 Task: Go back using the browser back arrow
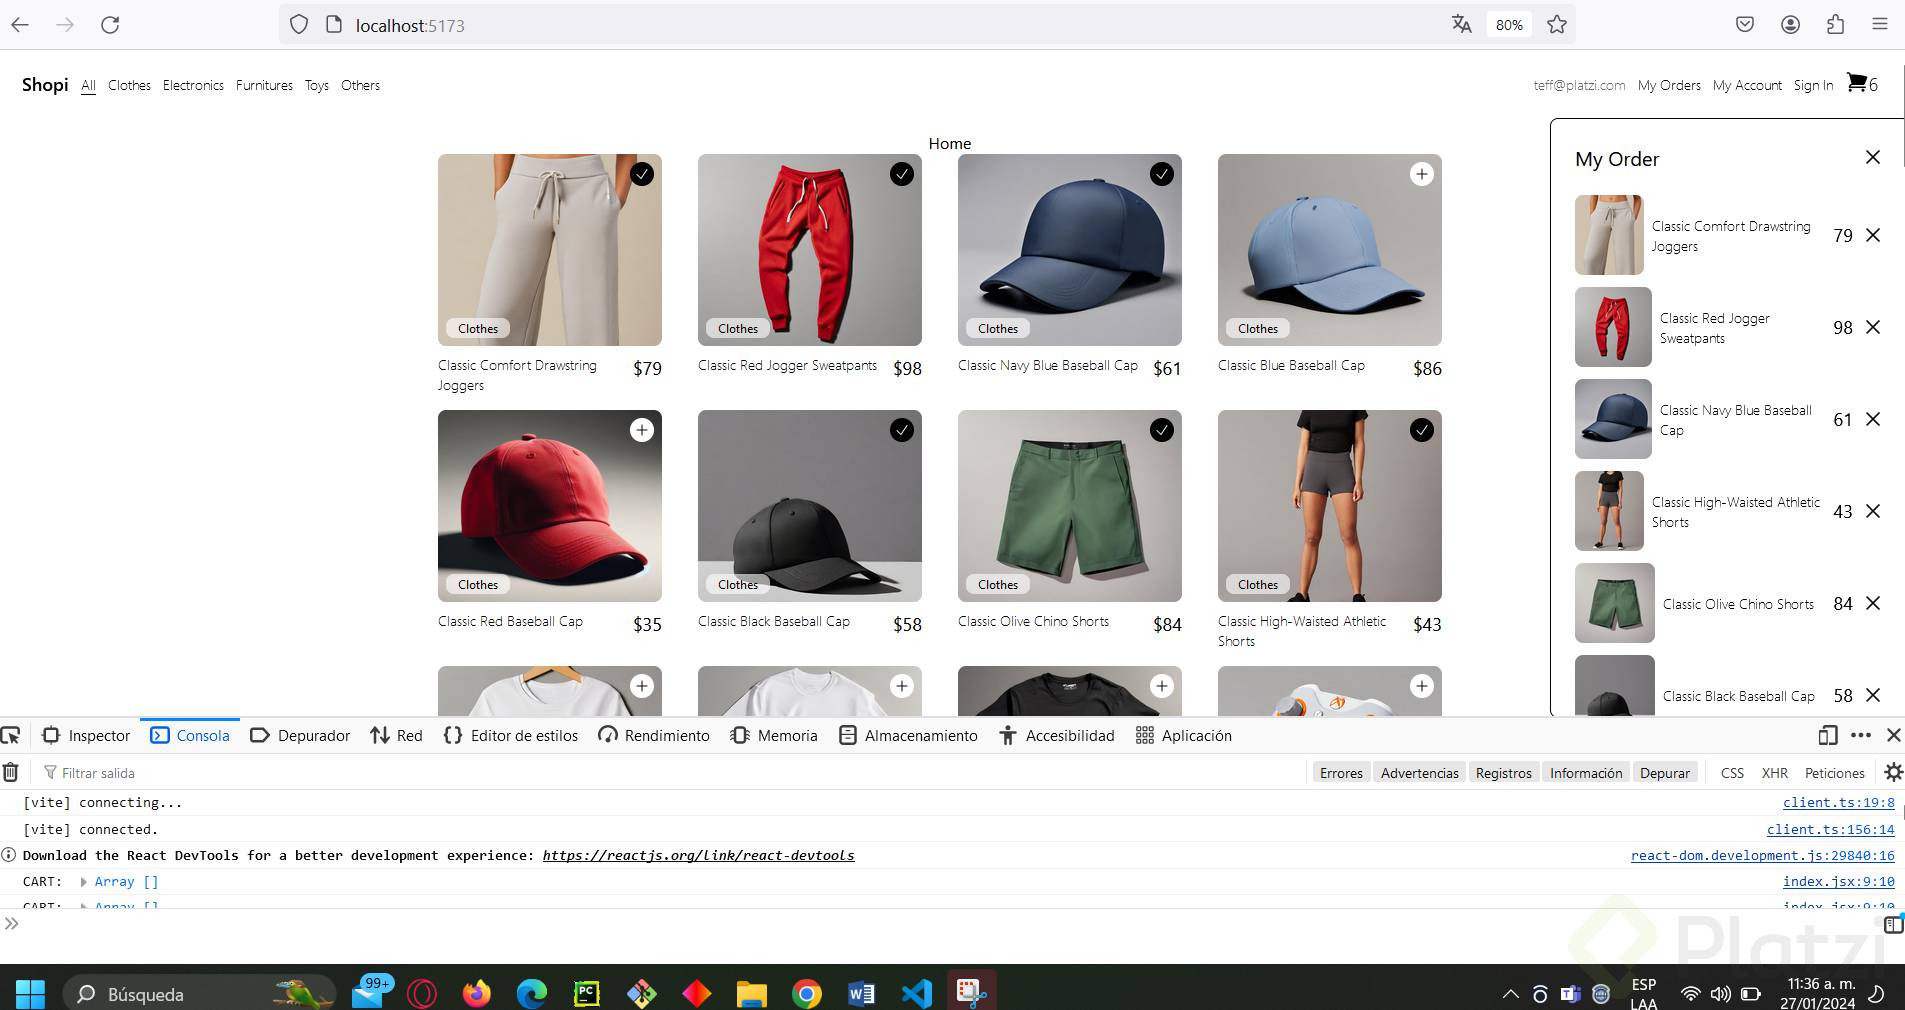click(20, 25)
